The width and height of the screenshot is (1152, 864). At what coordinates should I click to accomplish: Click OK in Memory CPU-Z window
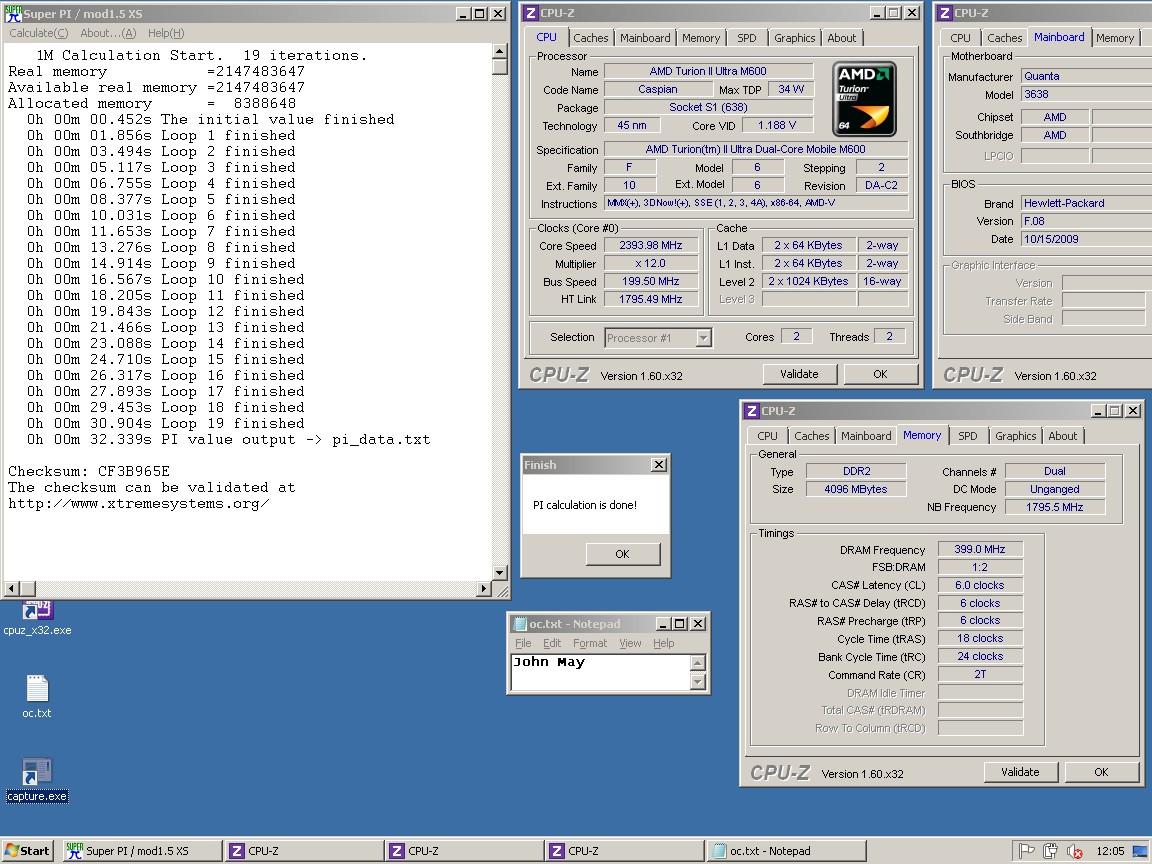pyautogui.click(x=1101, y=772)
